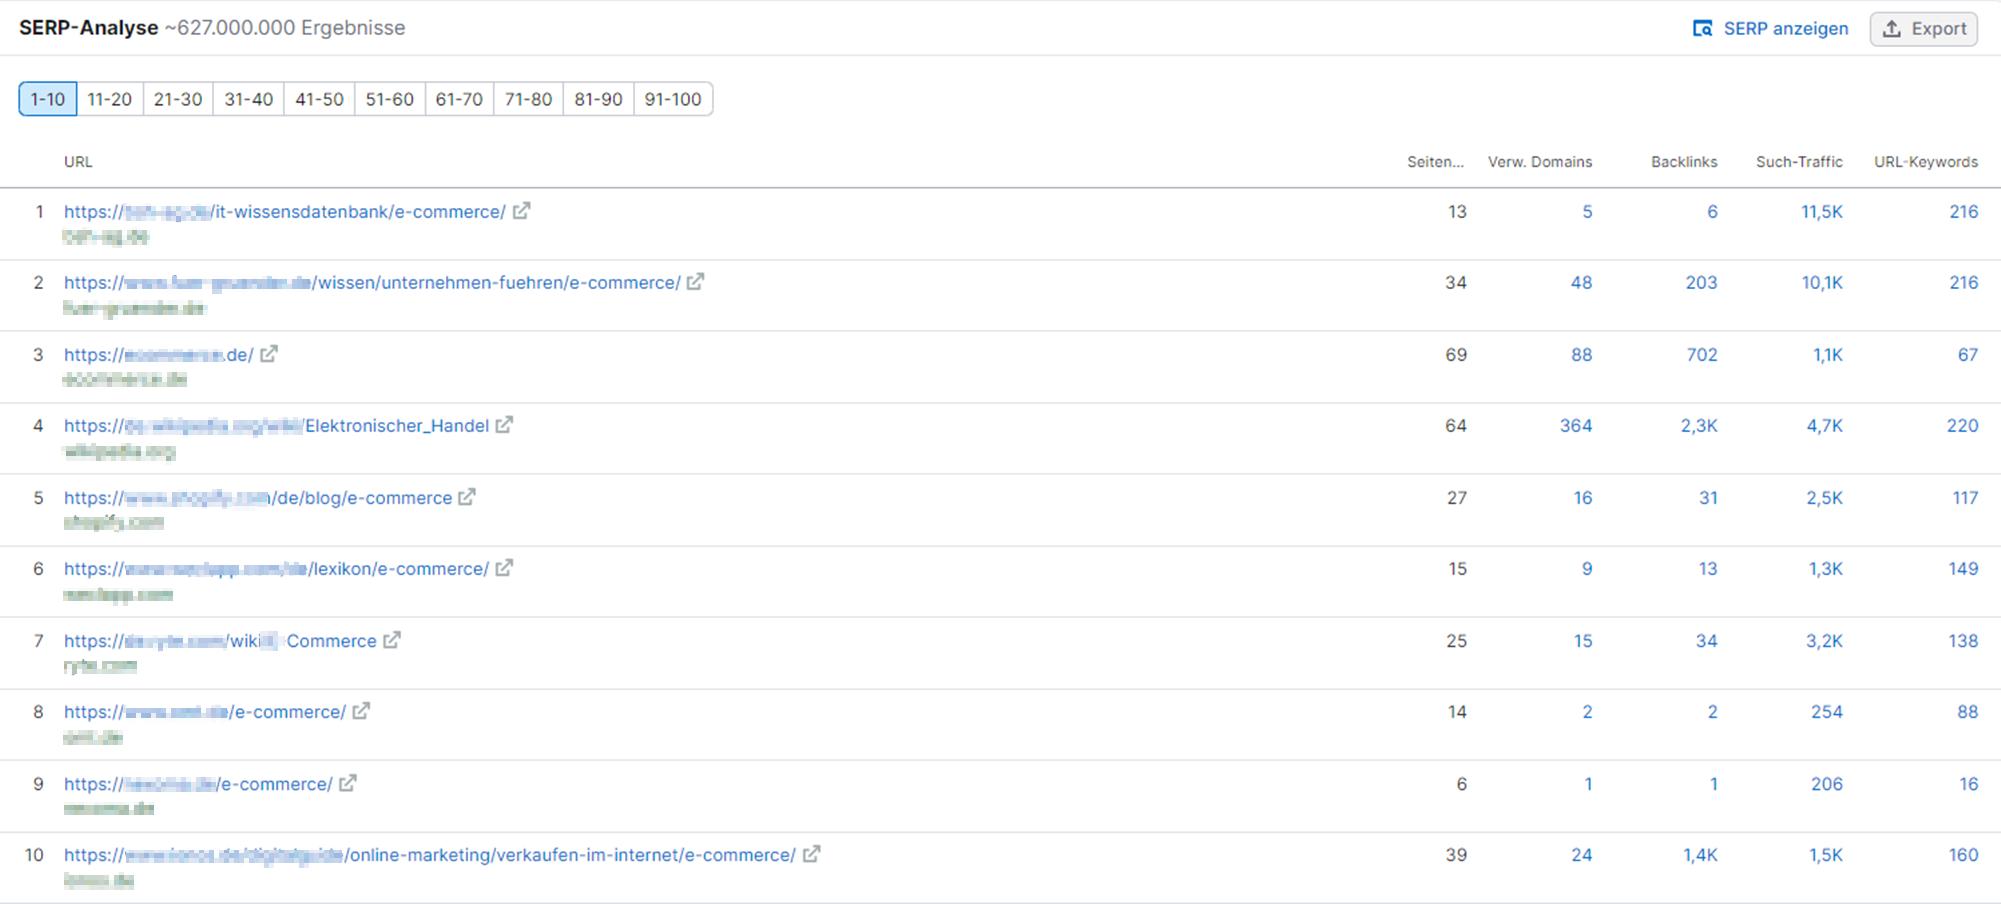Screen dimensions: 2001x904
Task: Click backlinks value 702
Action: pos(1702,354)
